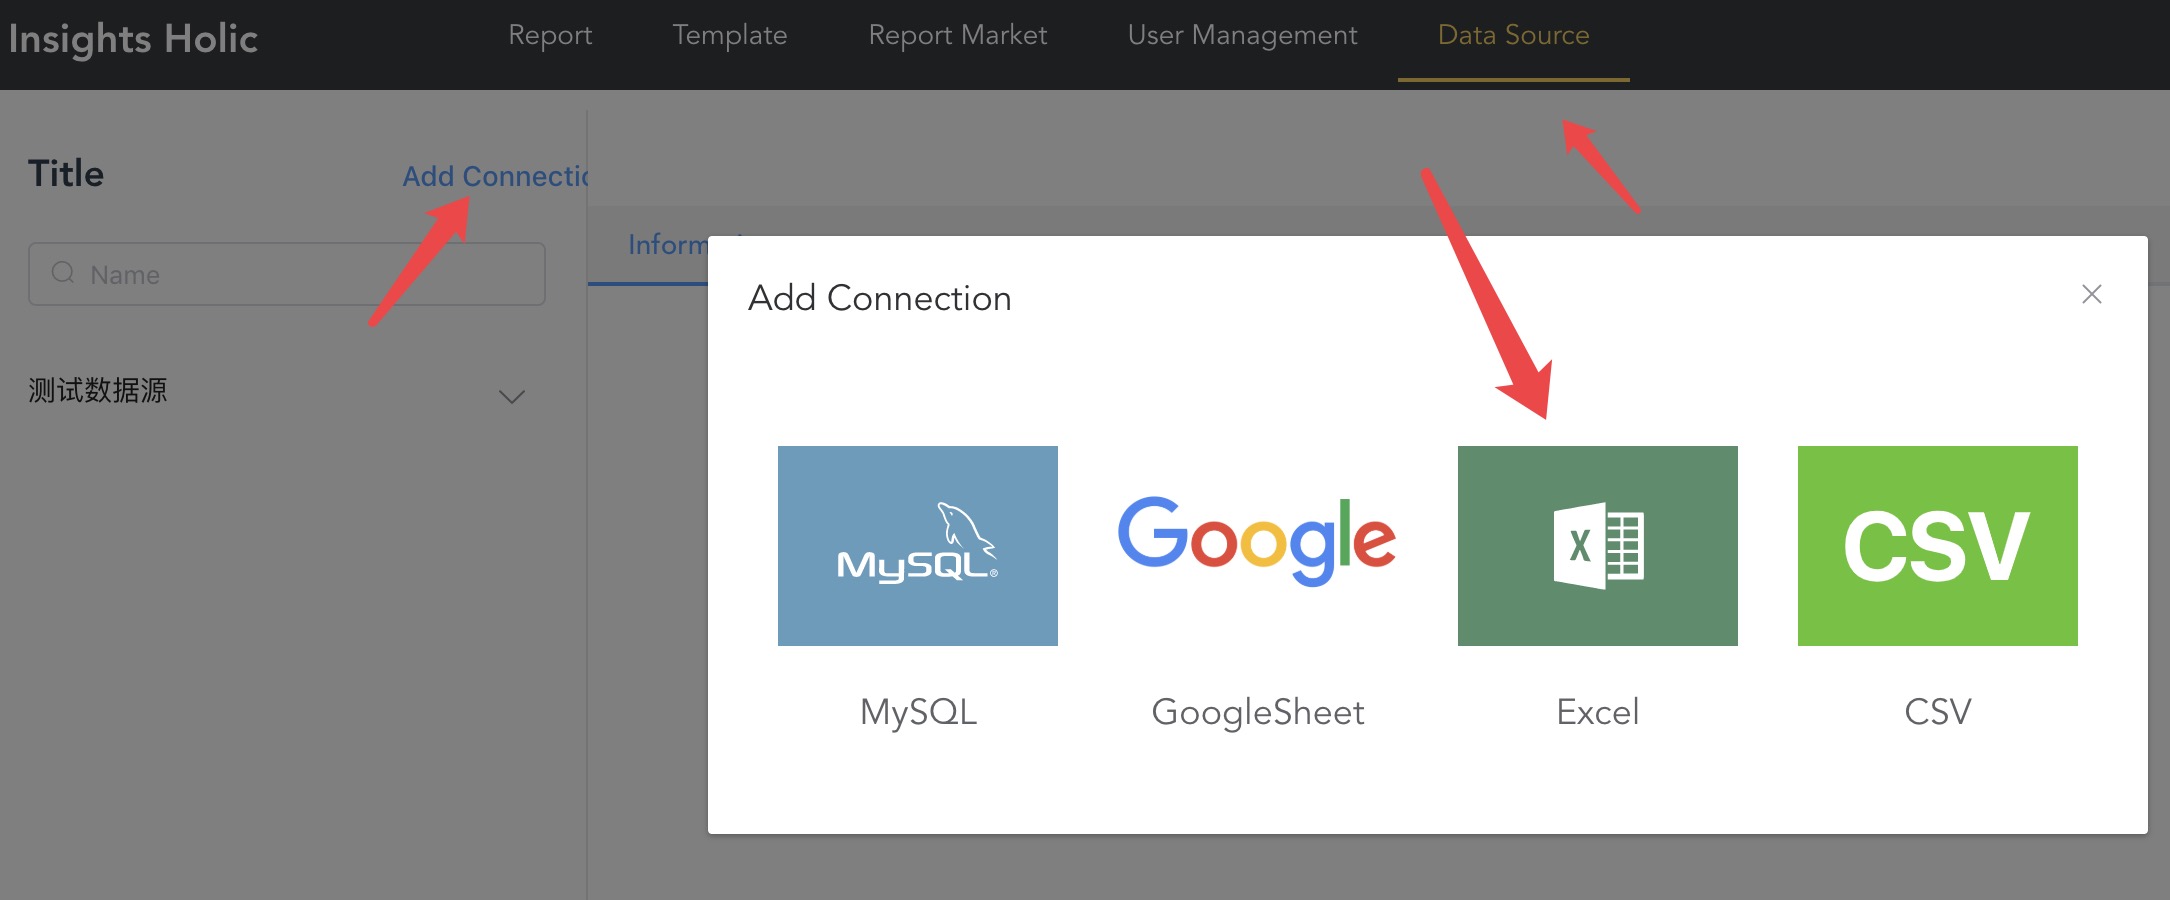This screenshot has width=2170, height=900.
Task: Click the Insights Holic logo text
Action: tap(133, 39)
